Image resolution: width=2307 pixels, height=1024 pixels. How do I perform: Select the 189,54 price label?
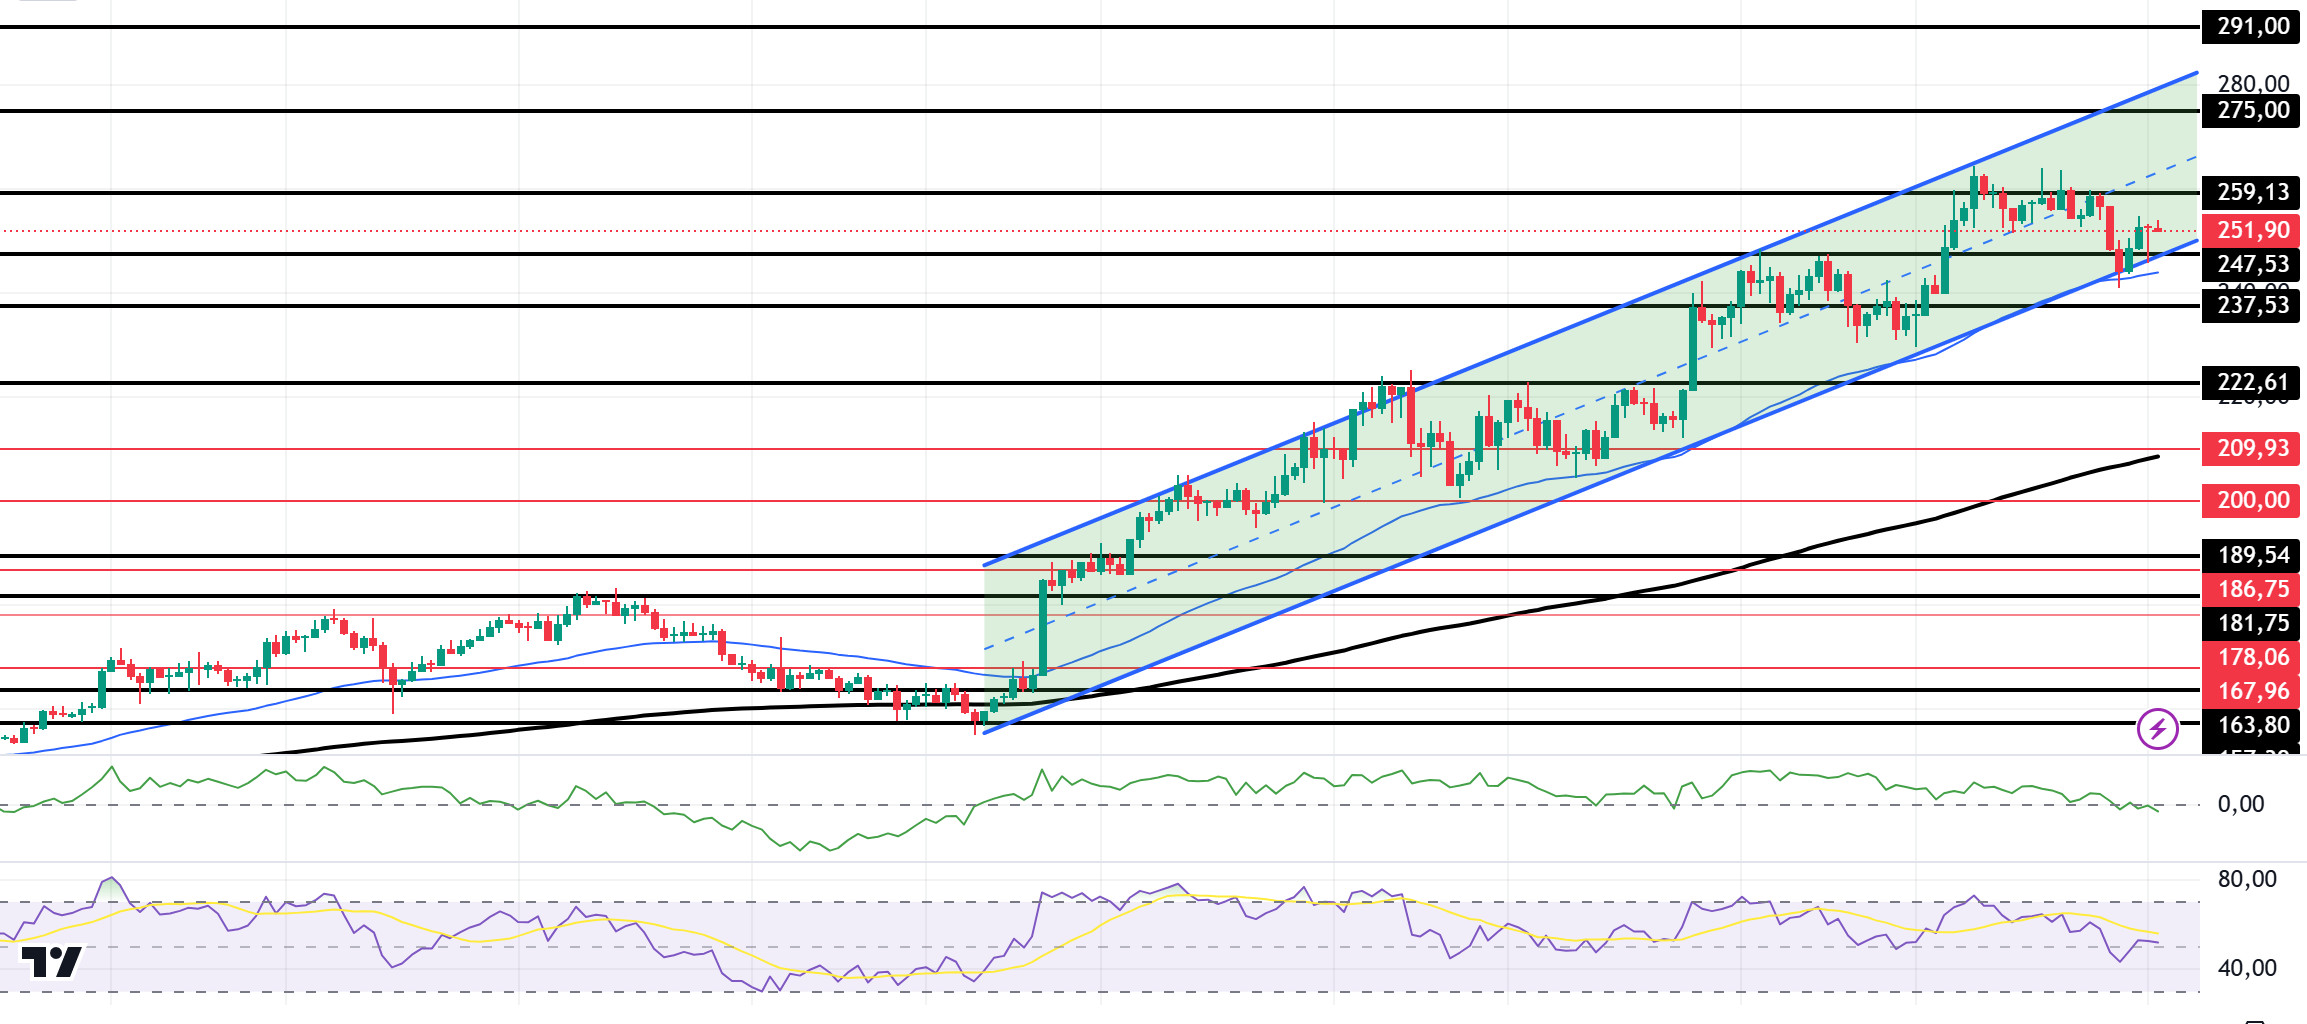click(2250, 556)
